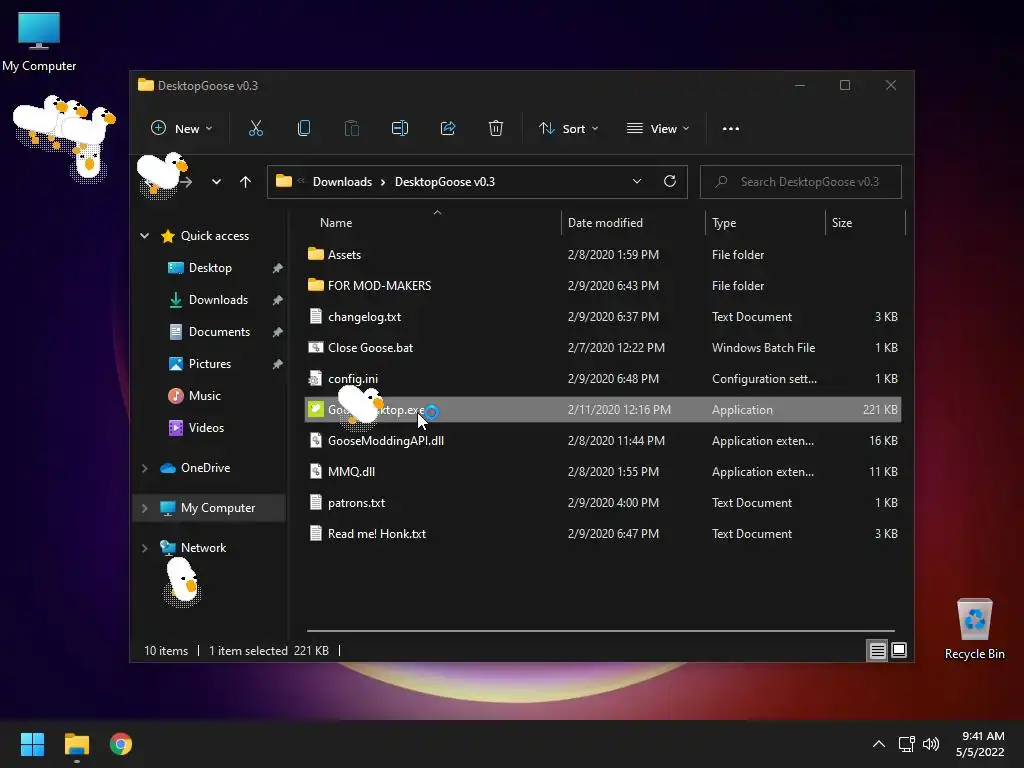Click the GooseDesktop.exe application icon
This screenshot has height=768, width=1024.
[316, 409]
